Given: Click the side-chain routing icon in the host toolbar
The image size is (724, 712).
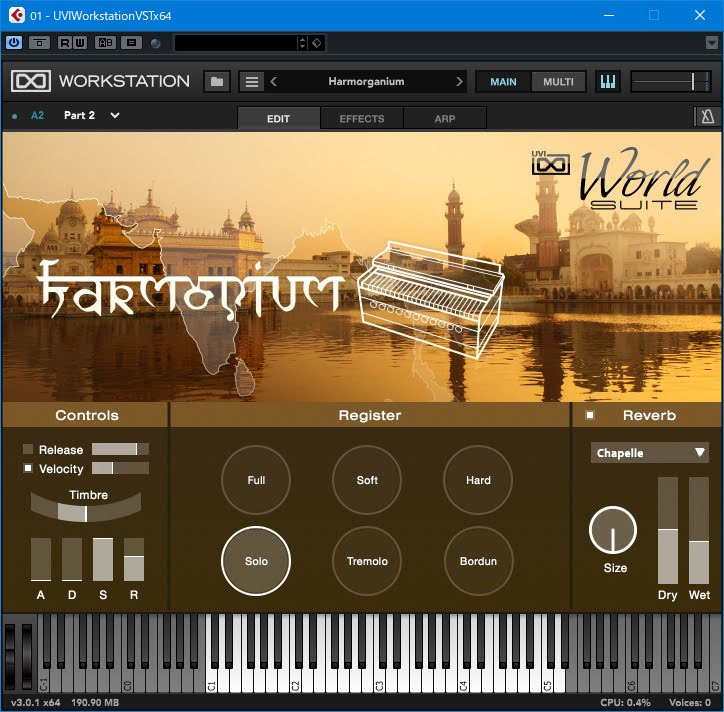Looking at the screenshot, I should click(x=39, y=43).
